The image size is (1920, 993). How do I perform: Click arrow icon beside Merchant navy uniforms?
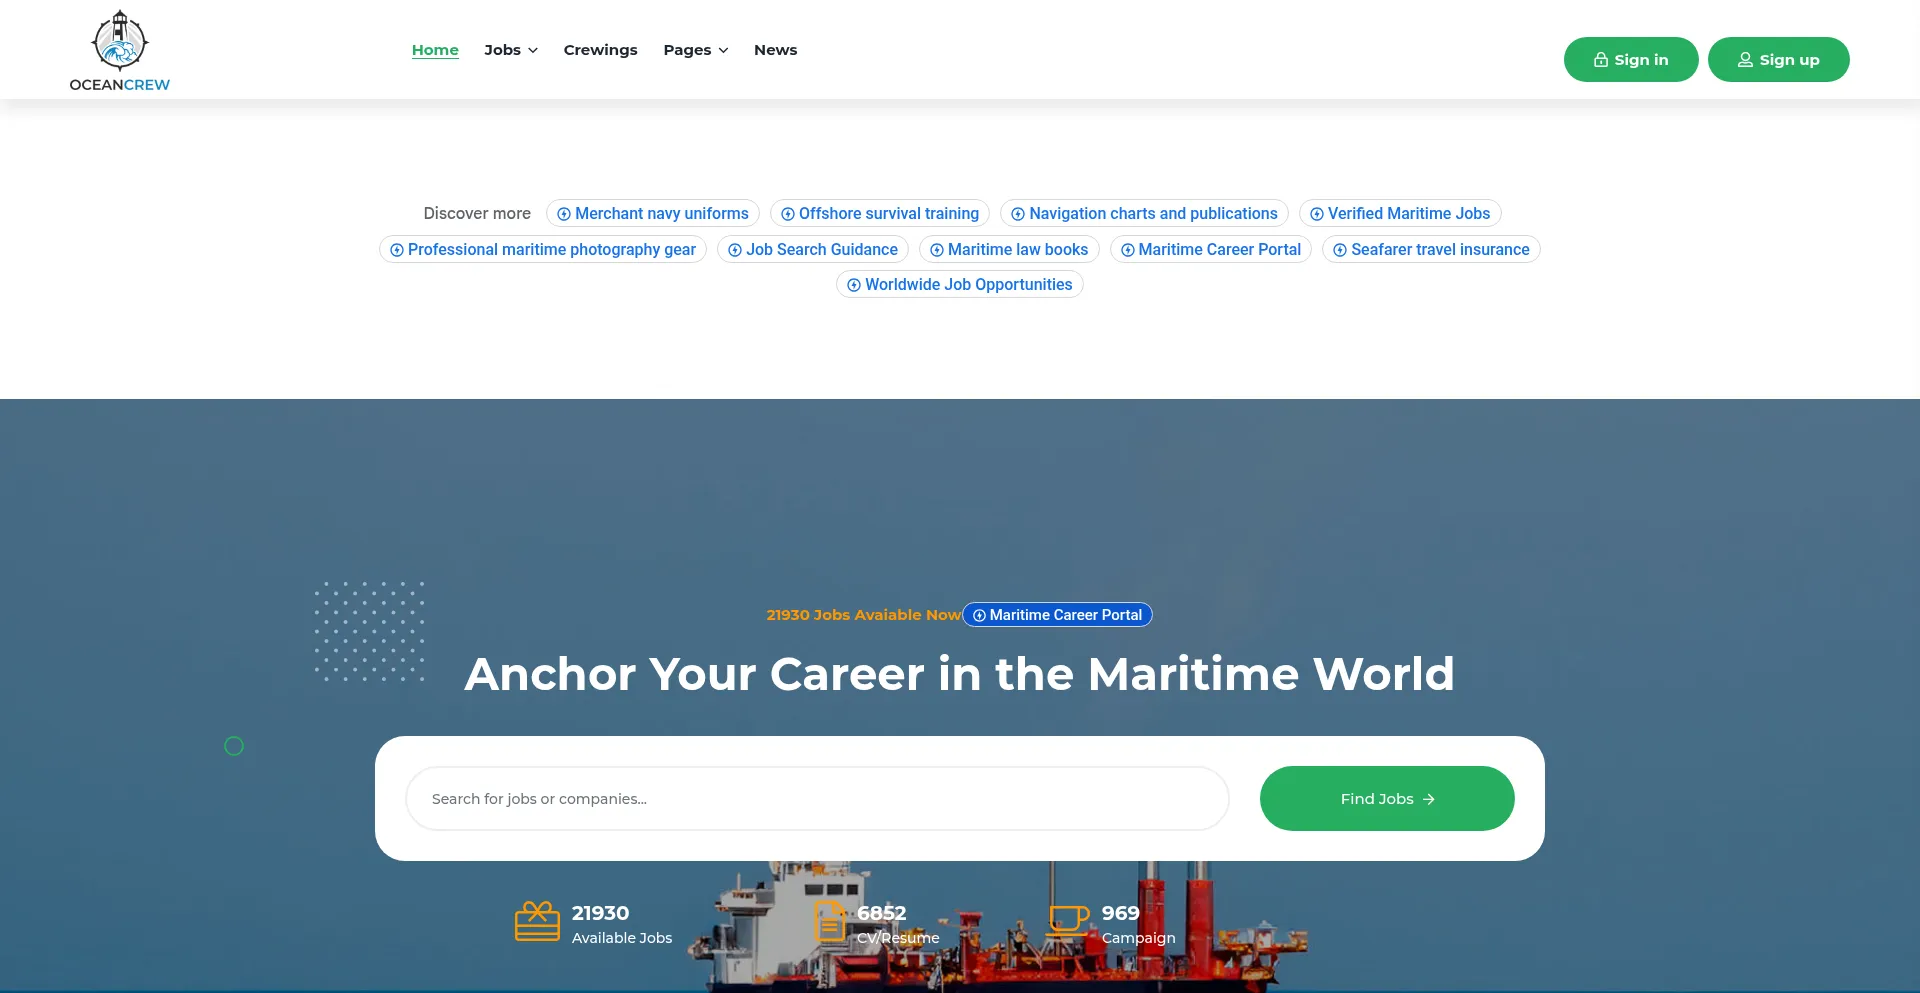coord(564,214)
